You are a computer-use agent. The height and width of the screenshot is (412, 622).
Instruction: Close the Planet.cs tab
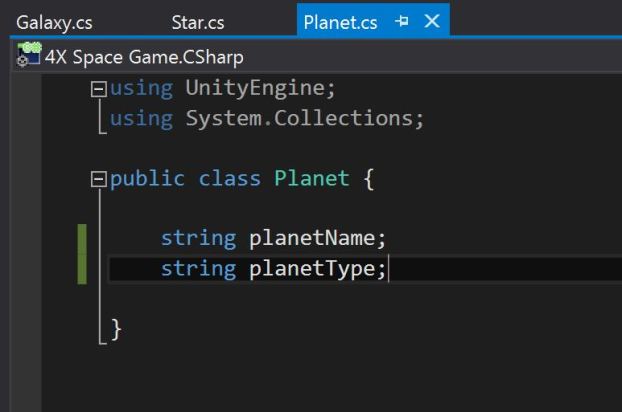(x=432, y=21)
